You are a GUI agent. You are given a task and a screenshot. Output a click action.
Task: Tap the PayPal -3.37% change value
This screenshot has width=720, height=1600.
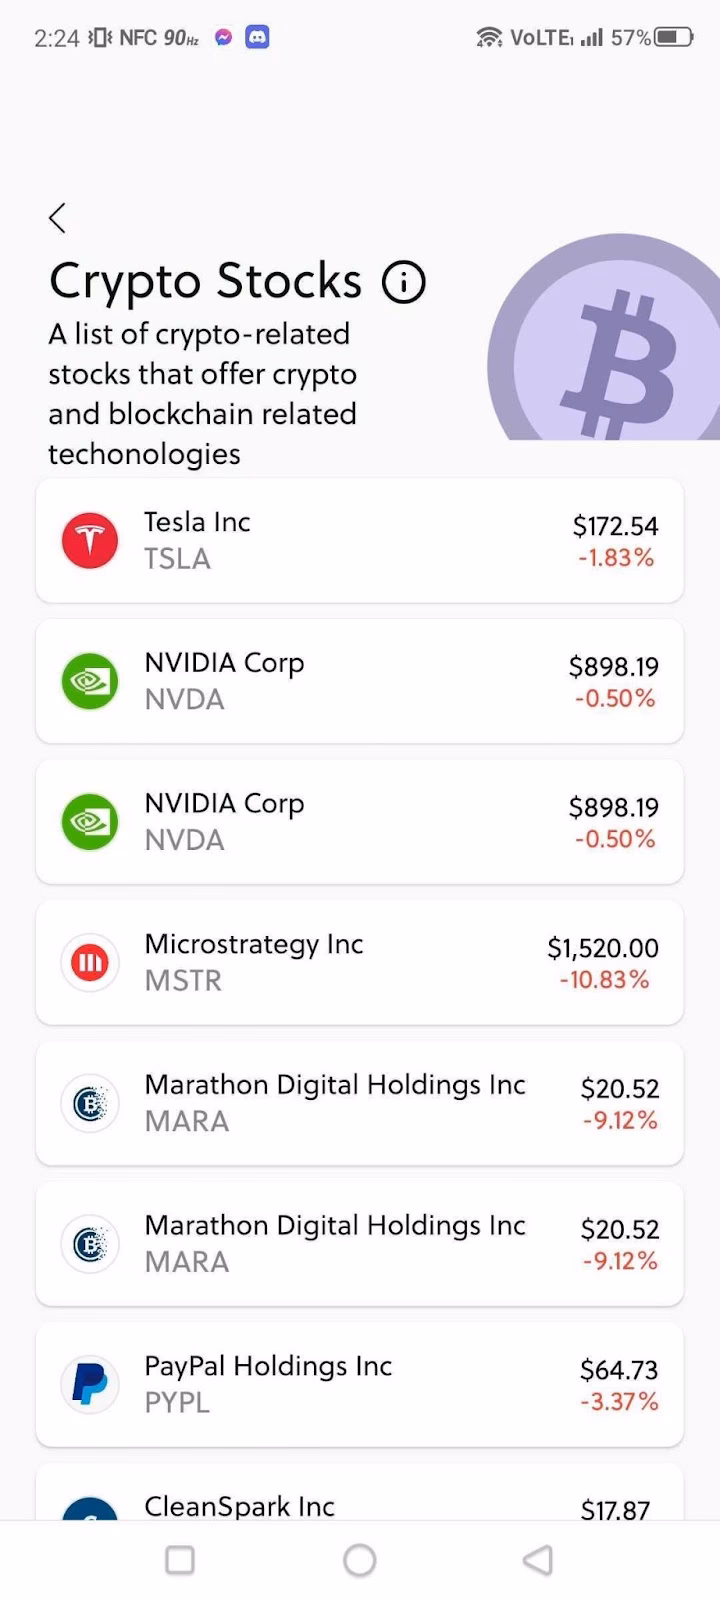(619, 1402)
